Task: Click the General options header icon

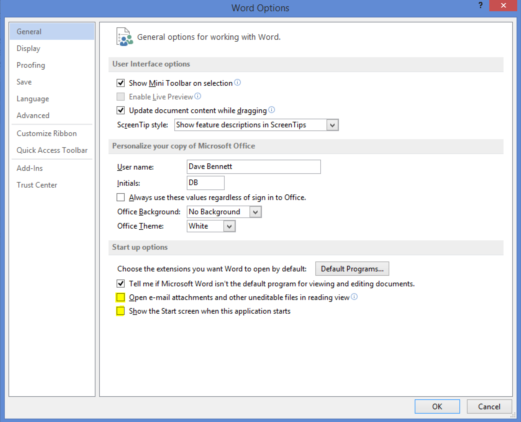Action: (x=124, y=37)
